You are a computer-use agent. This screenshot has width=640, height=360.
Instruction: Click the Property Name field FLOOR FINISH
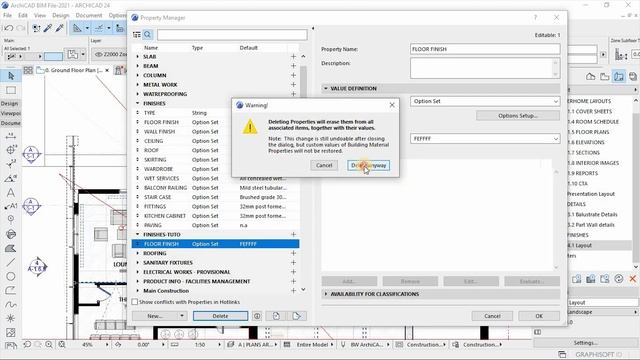point(485,49)
